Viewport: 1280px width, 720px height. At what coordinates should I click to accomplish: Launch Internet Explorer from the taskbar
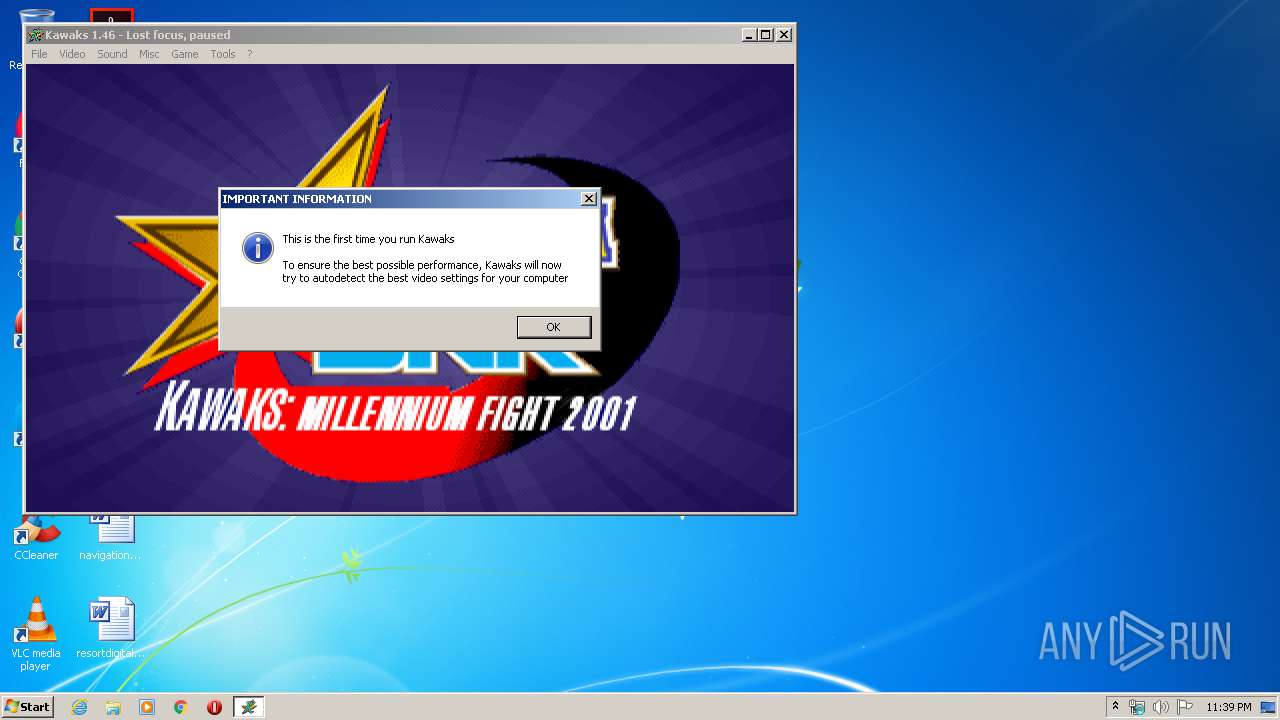[x=79, y=707]
